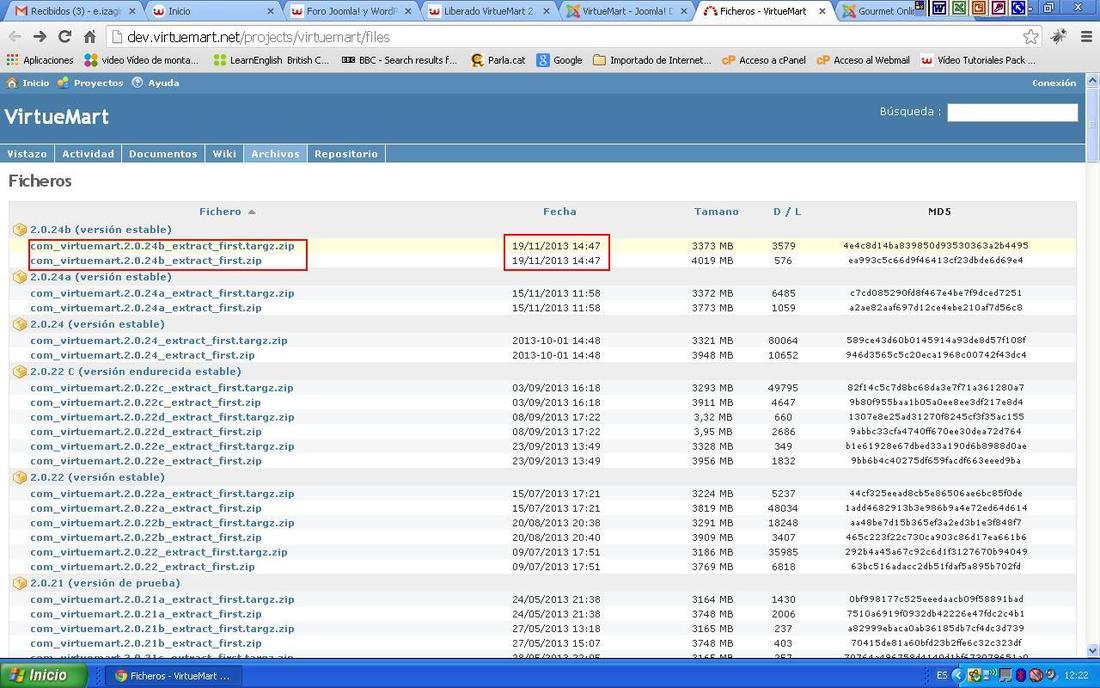This screenshot has height=688, width=1100.
Task: Click the Access key icon in Office shortcut bar
Action: coord(998,8)
